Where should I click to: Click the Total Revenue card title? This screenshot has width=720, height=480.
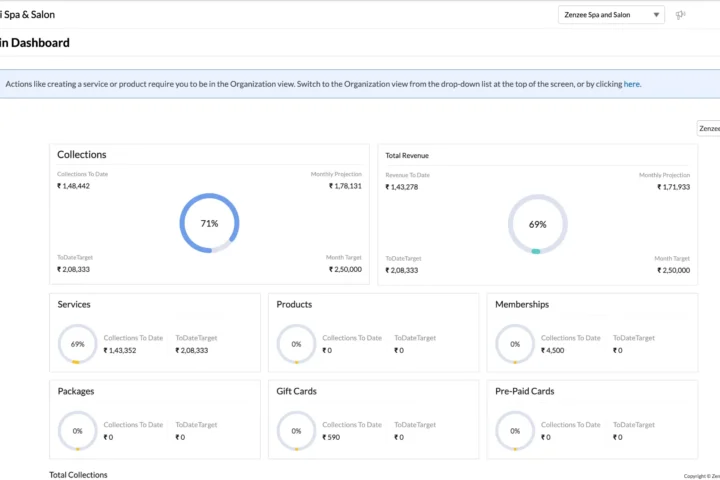(407, 156)
